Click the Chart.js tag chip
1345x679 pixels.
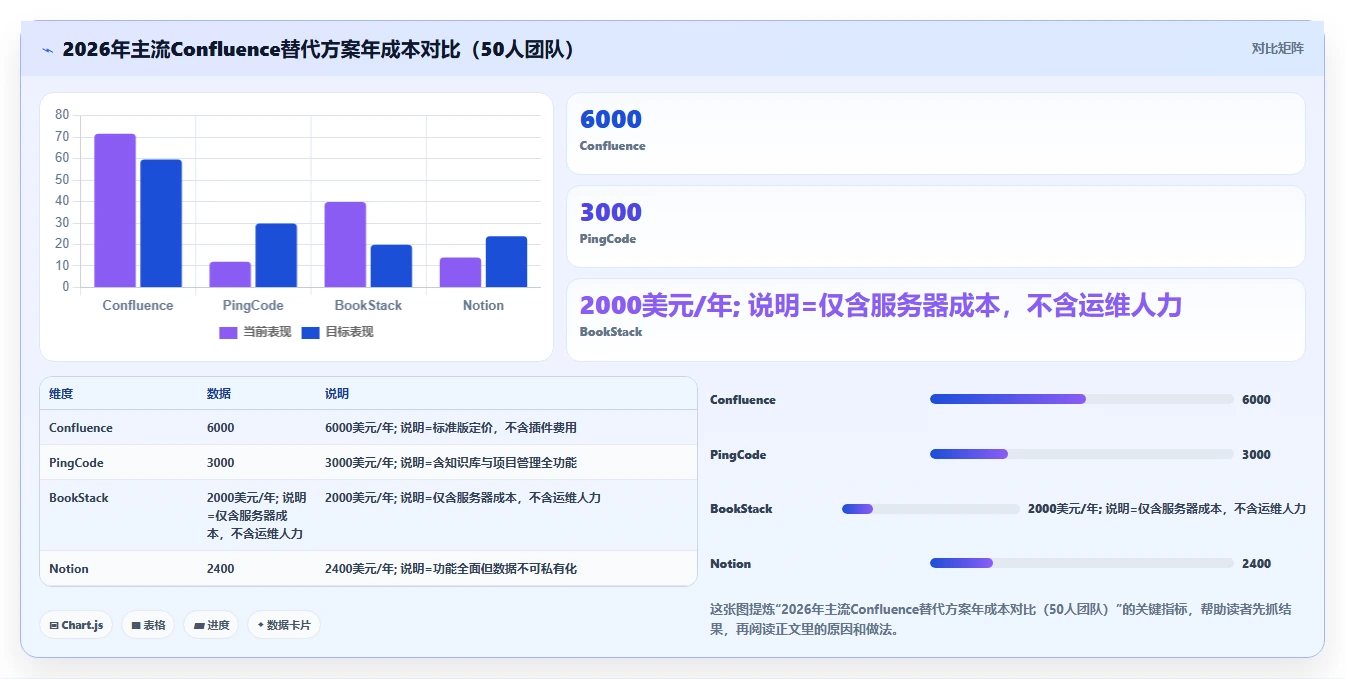click(77, 625)
